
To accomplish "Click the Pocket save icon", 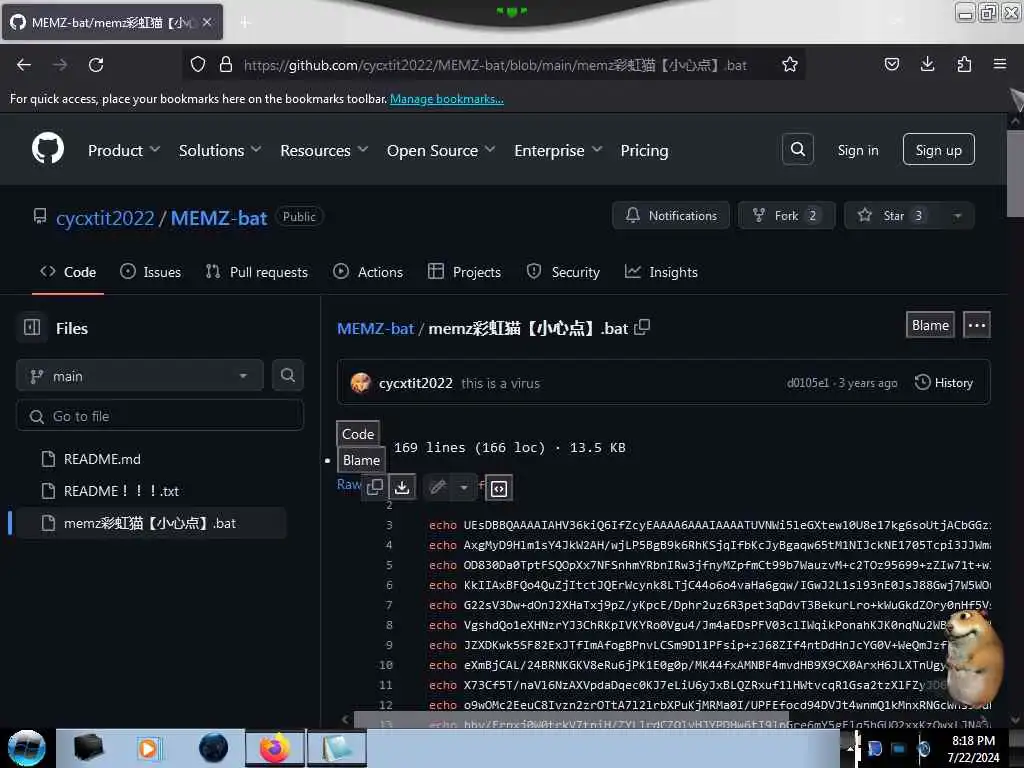I will click(x=891, y=64).
